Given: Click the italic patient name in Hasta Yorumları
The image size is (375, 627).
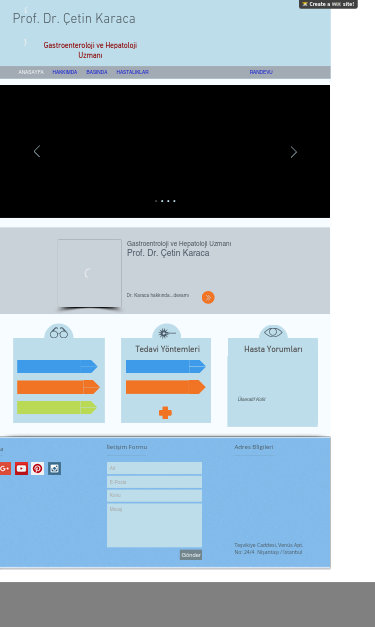Looking at the screenshot, I should point(251,399).
